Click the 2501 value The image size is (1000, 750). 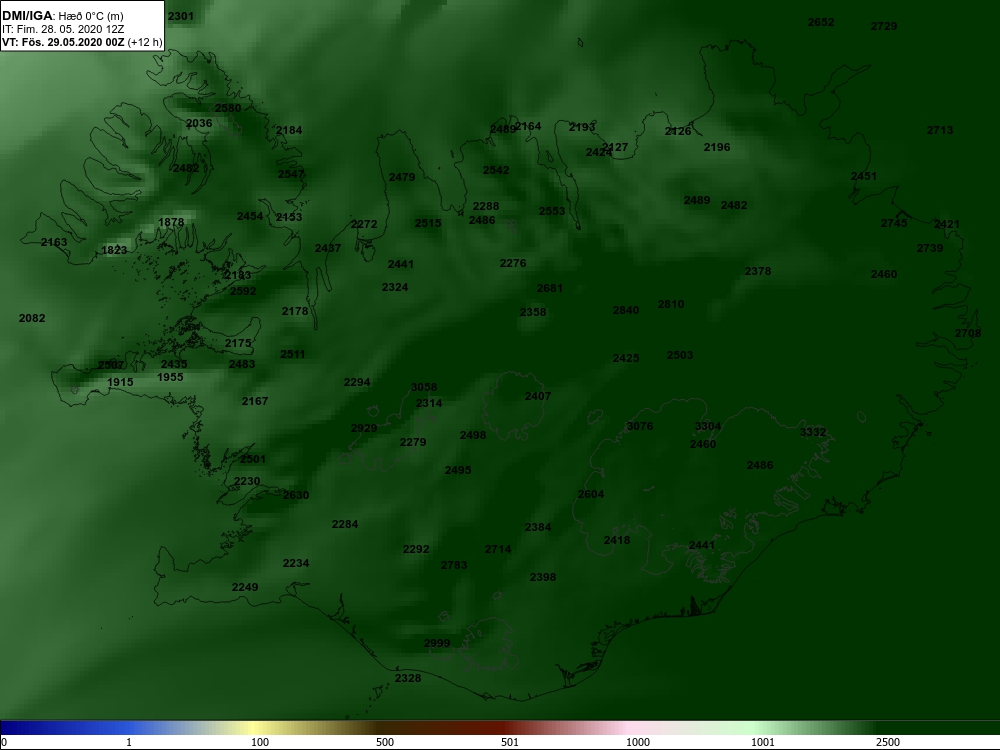click(x=253, y=459)
